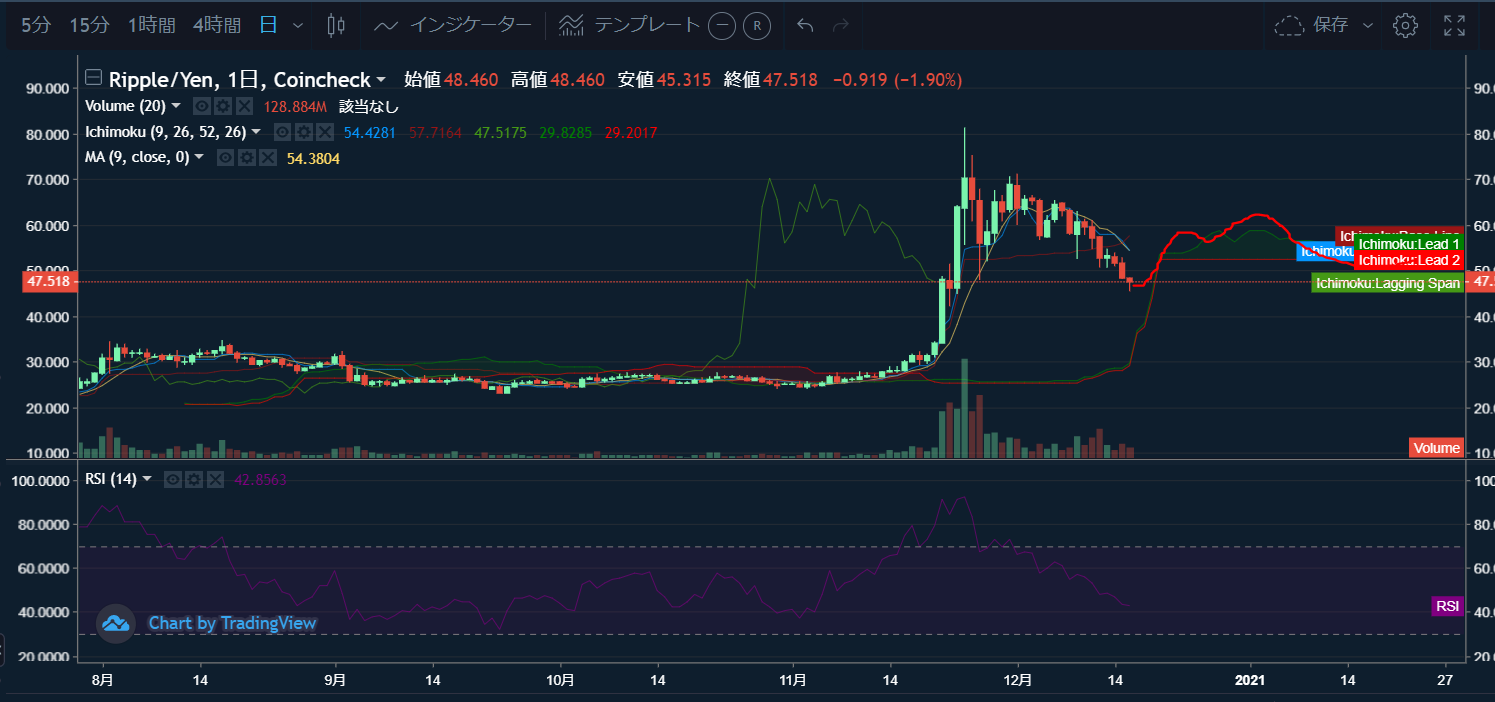The width and height of the screenshot is (1495, 702).
Task: Click the 保存 save cloud button
Action: point(1311,25)
